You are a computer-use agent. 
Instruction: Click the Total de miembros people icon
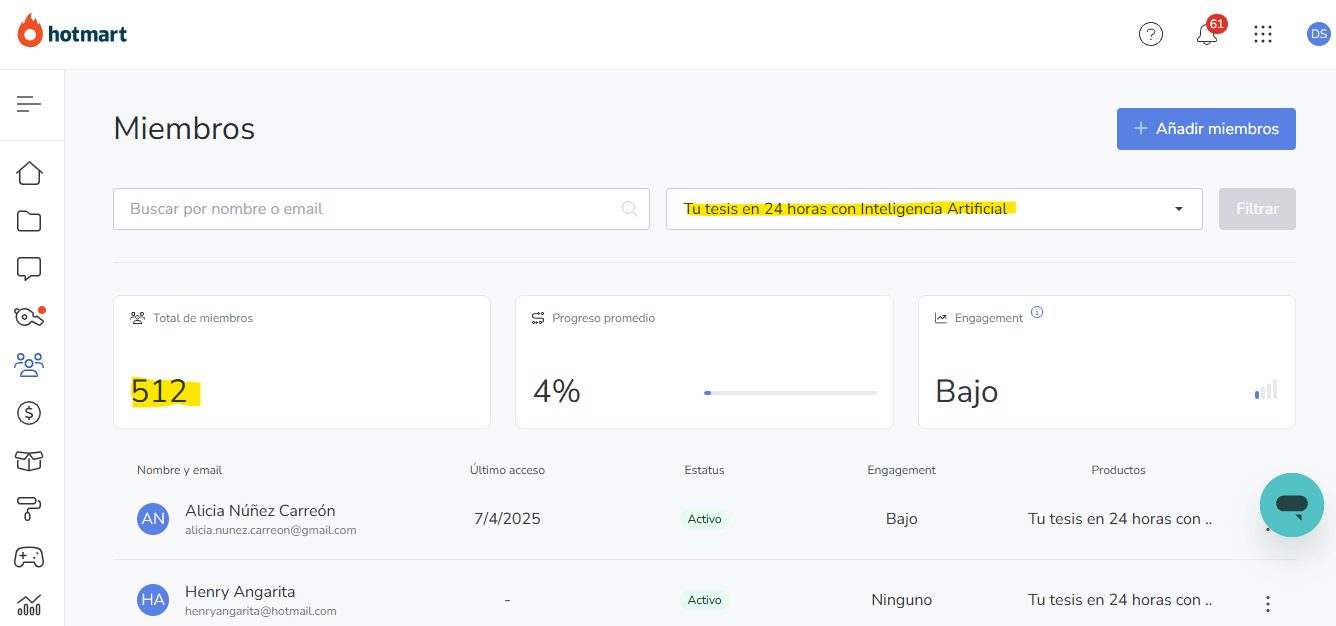click(x=138, y=318)
